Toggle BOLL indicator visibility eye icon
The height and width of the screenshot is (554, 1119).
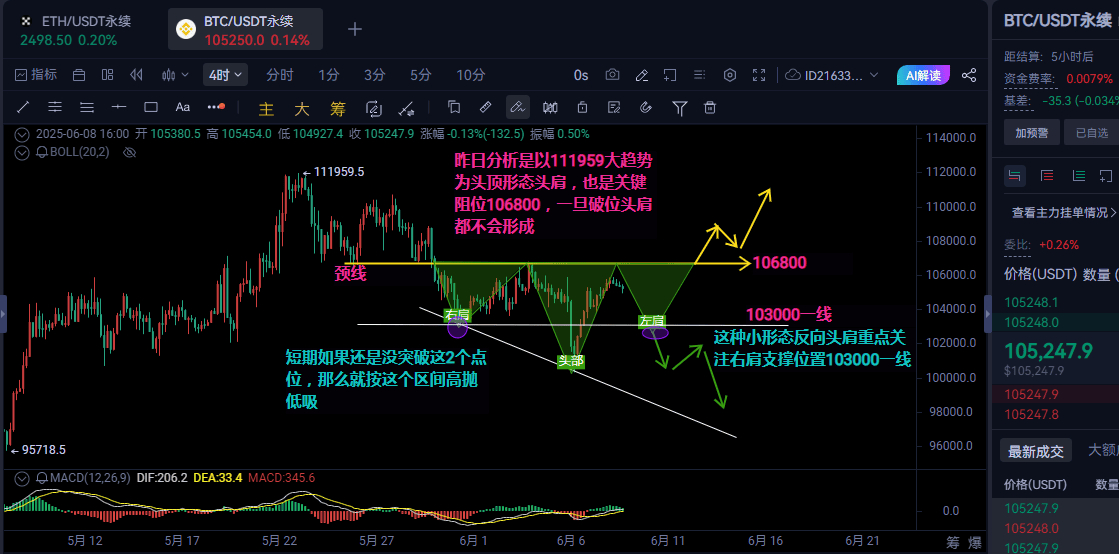pos(128,152)
